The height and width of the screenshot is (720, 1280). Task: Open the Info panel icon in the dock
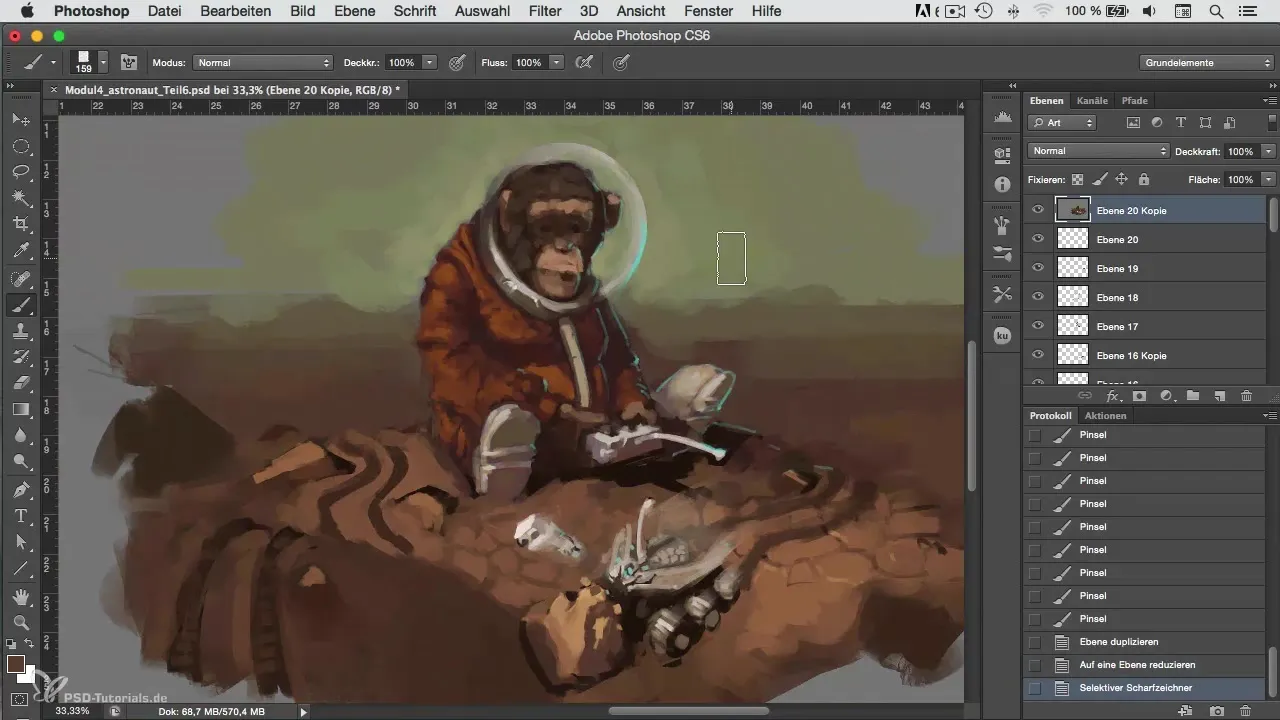1002,185
